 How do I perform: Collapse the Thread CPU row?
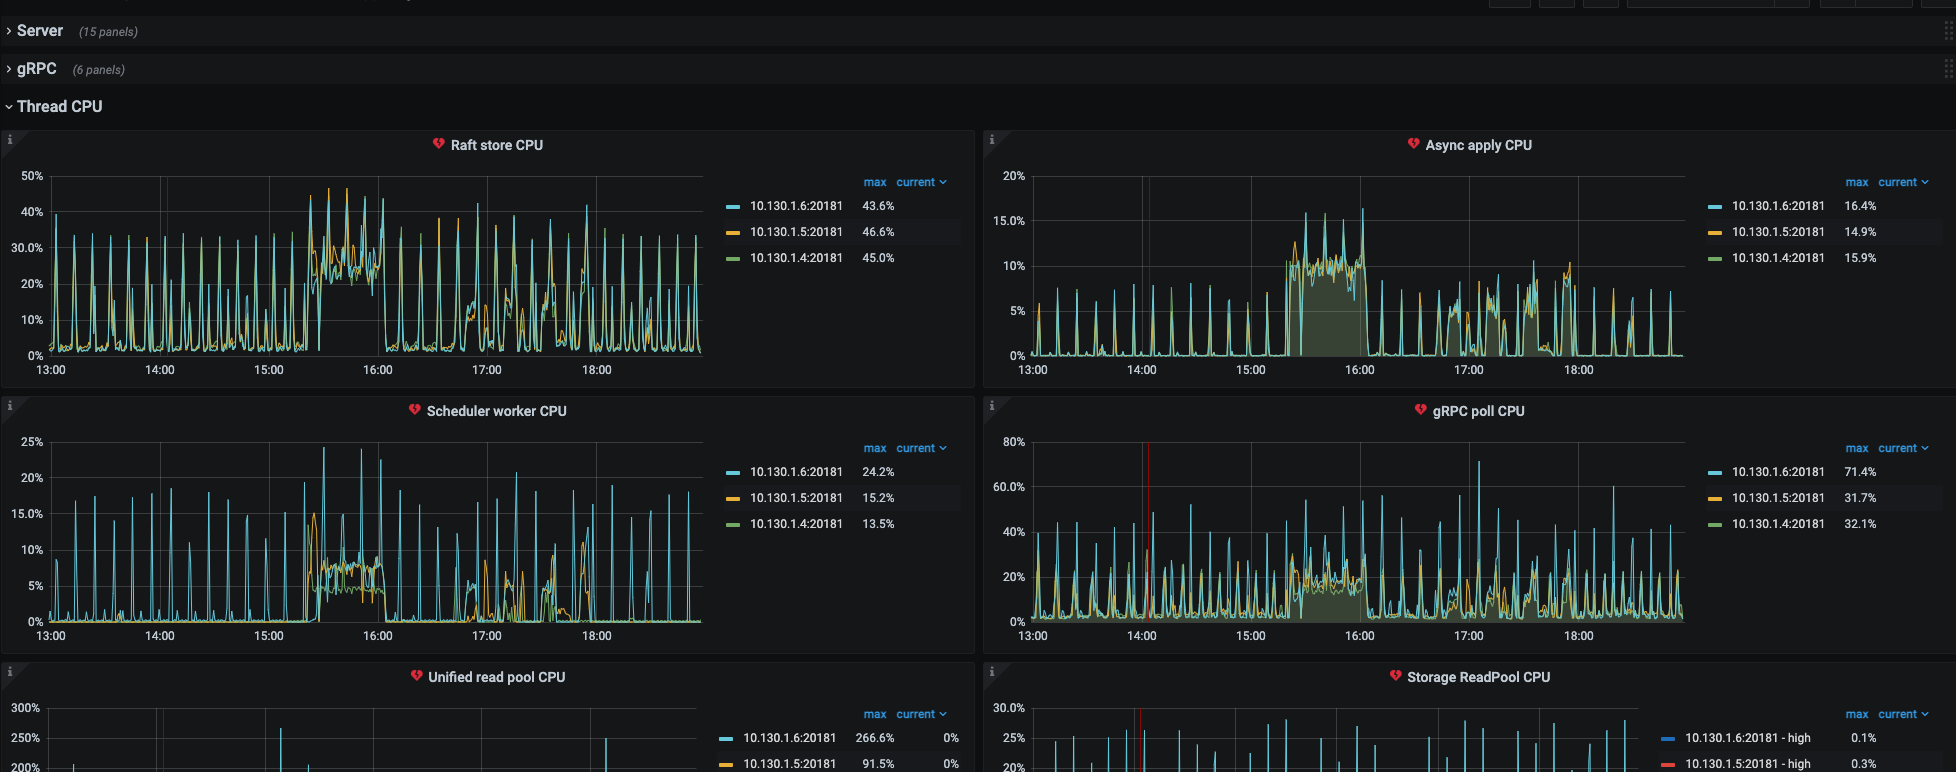tap(59, 107)
